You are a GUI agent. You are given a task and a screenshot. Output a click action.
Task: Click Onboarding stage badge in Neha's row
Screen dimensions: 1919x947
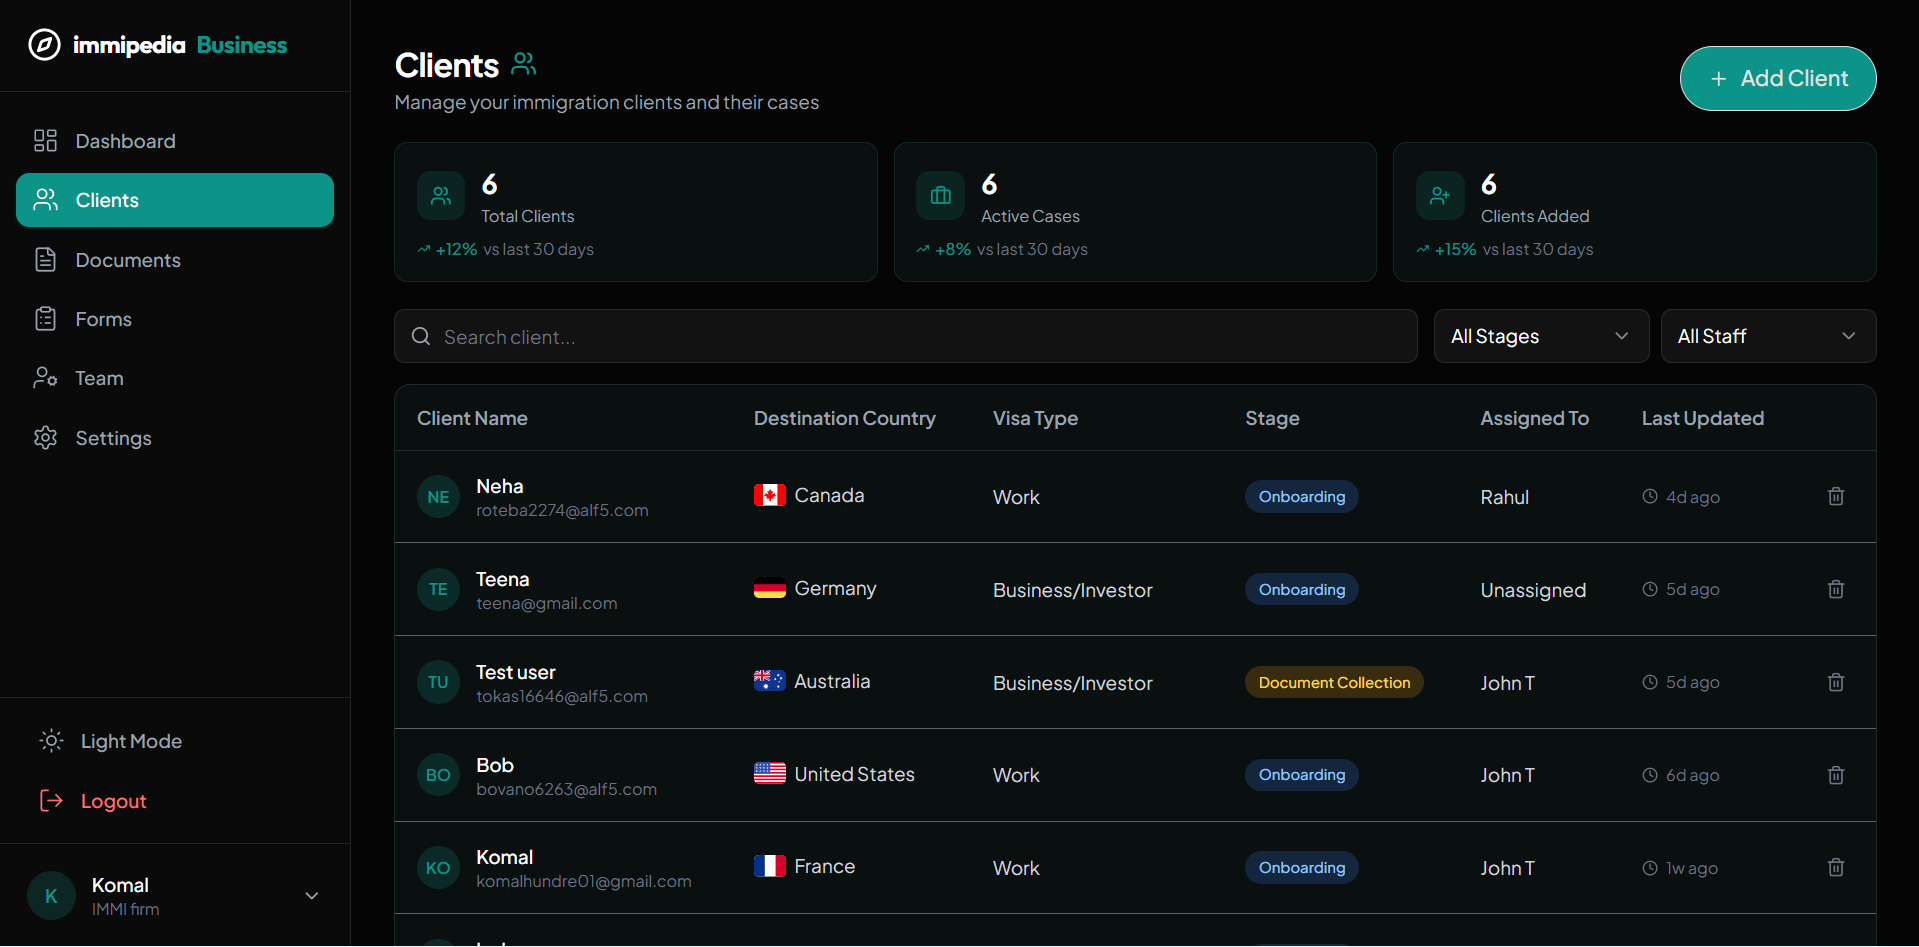(1301, 497)
